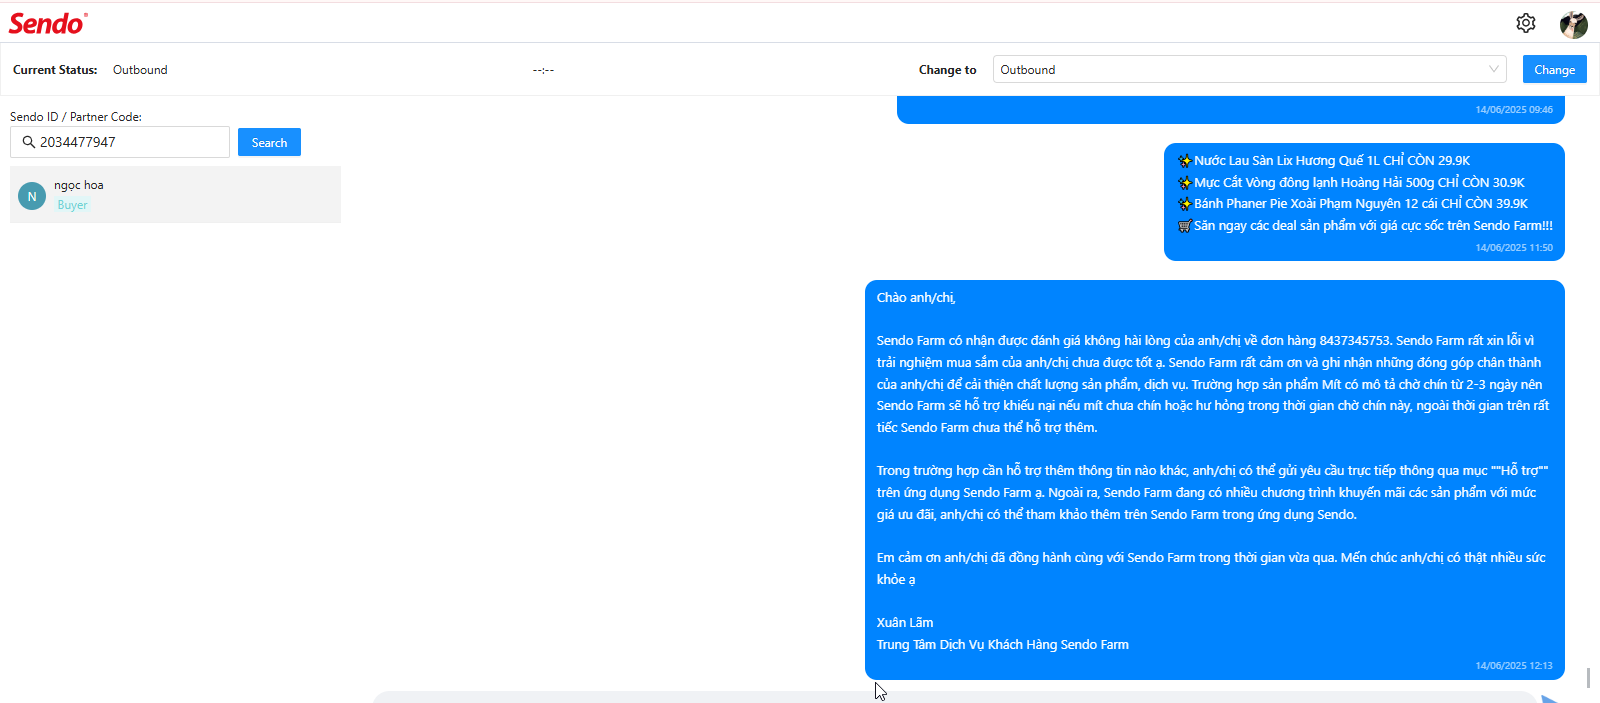Click the magnifier icon in search field
Image resolution: width=1600 pixels, height=703 pixels.
[29, 142]
